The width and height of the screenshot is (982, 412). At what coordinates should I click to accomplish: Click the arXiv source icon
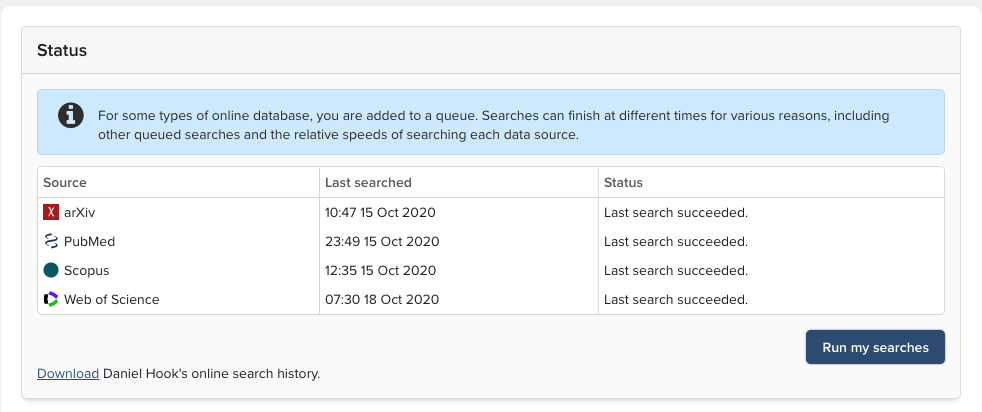click(x=51, y=213)
